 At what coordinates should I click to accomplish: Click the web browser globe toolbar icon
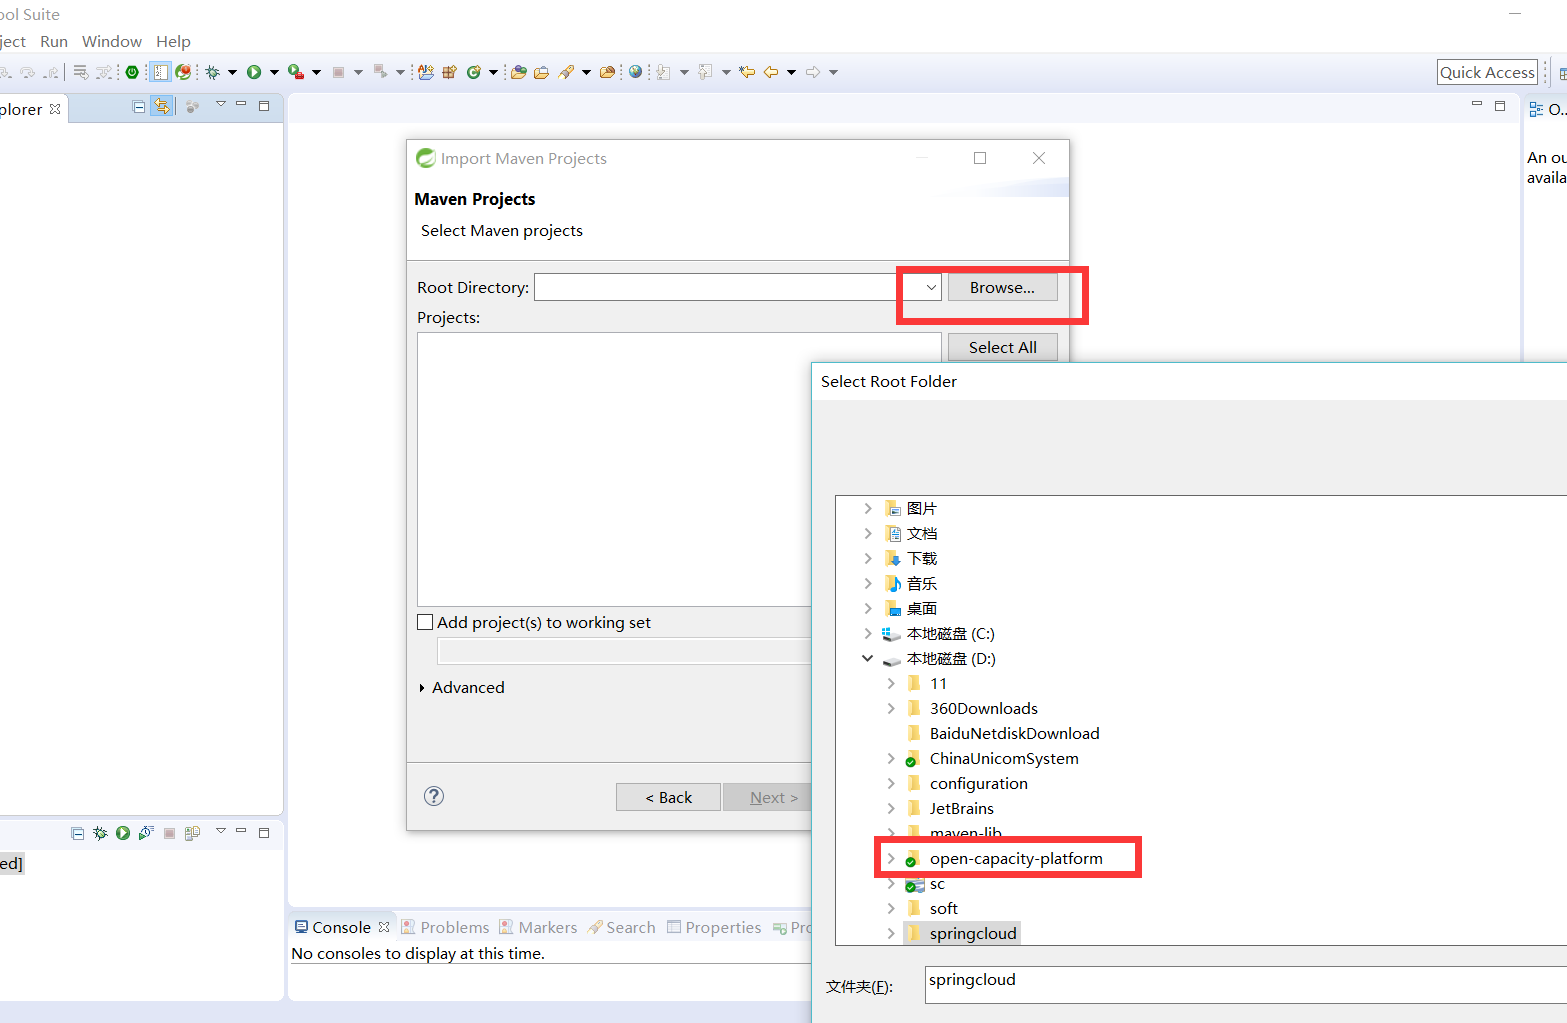pos(635,72)
